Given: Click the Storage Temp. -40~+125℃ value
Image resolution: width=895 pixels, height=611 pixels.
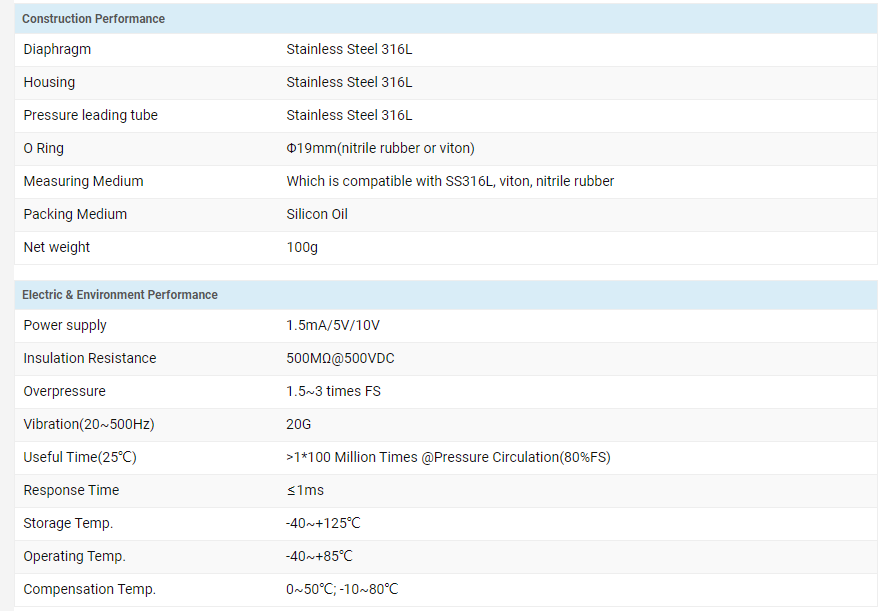Looking at the screenshot, I should coord(323,523).
